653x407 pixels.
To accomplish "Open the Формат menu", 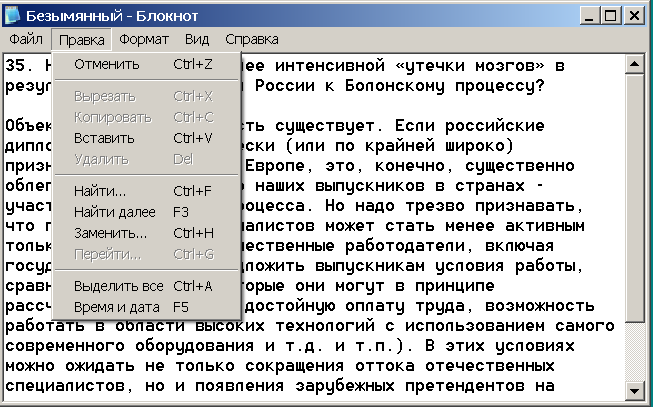I will pyautogui.click(x=144, y=40).
